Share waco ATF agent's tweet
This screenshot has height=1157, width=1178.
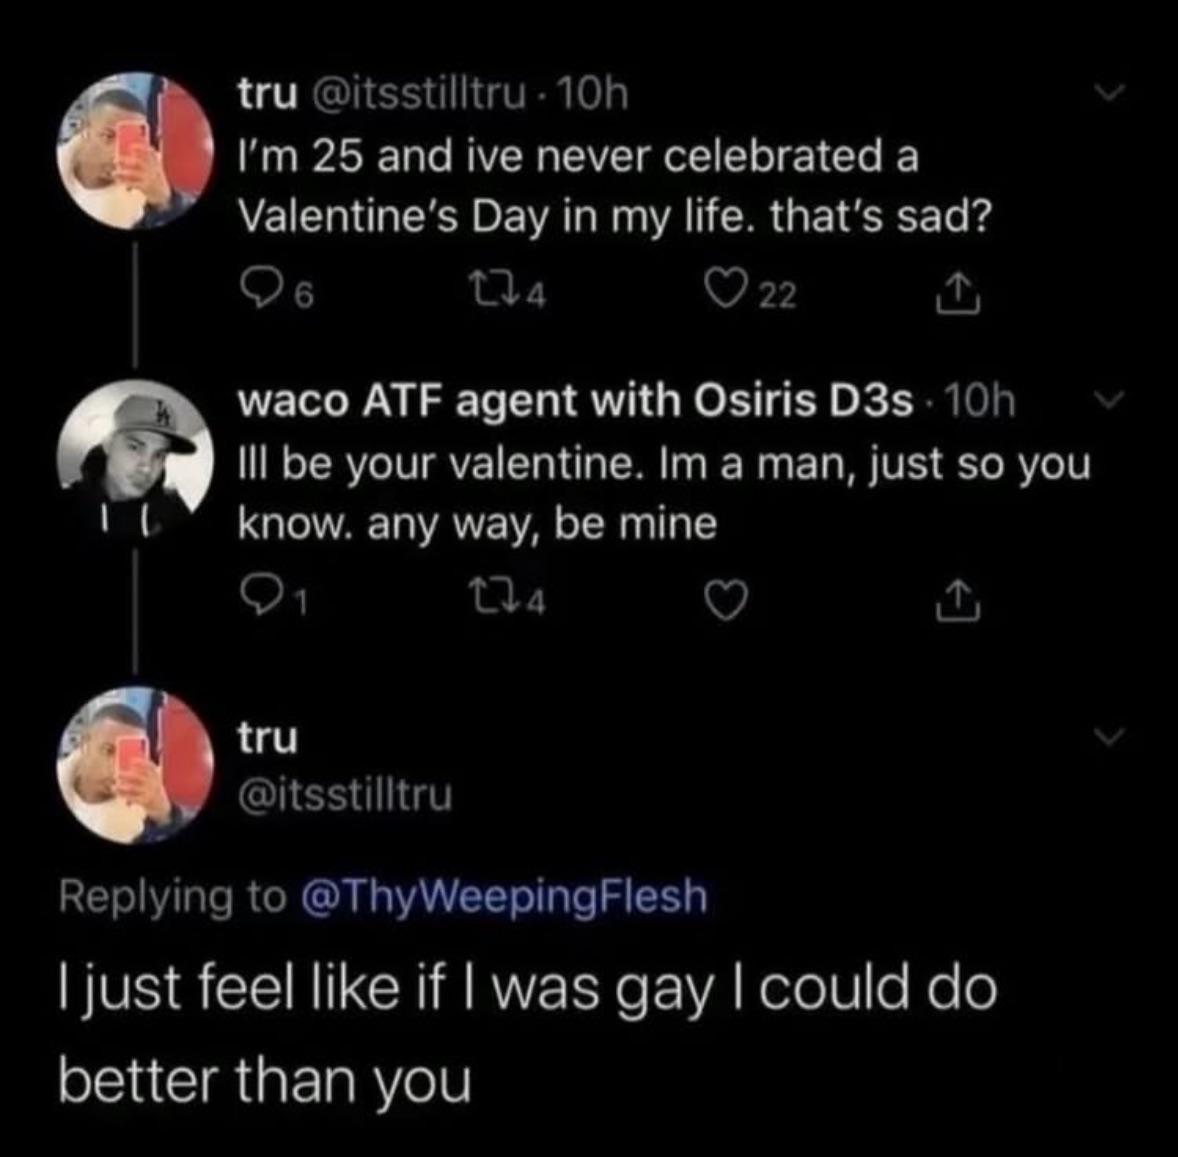pos(957,597)
